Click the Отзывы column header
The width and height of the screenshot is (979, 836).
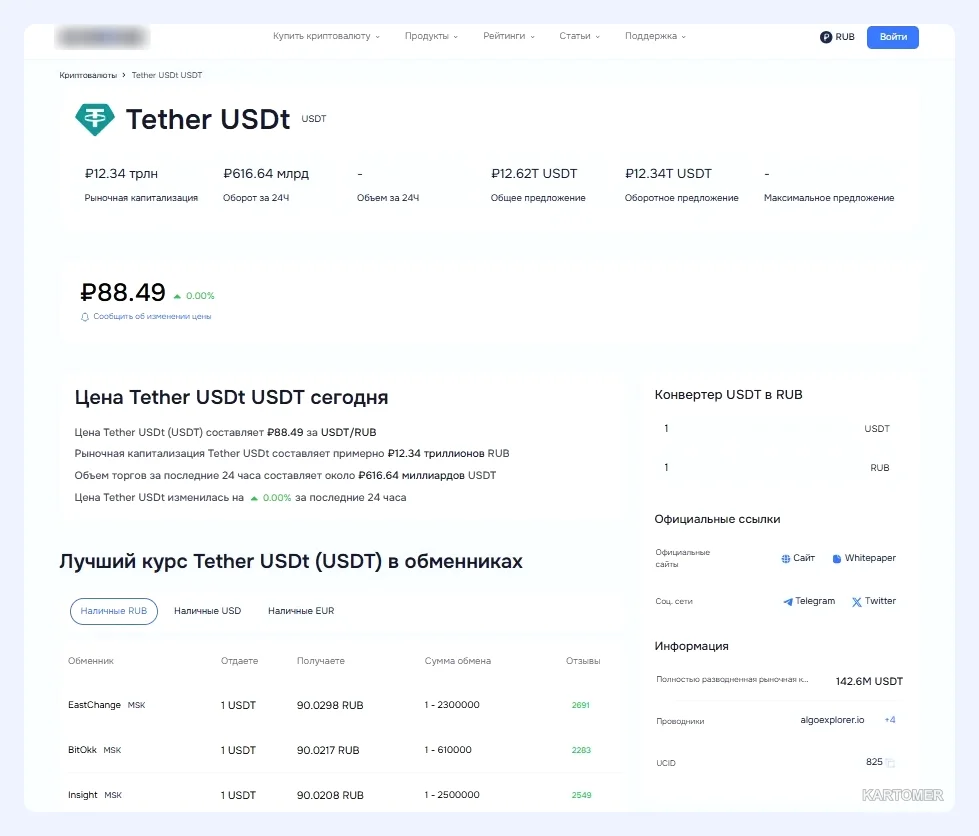(583, 661)
